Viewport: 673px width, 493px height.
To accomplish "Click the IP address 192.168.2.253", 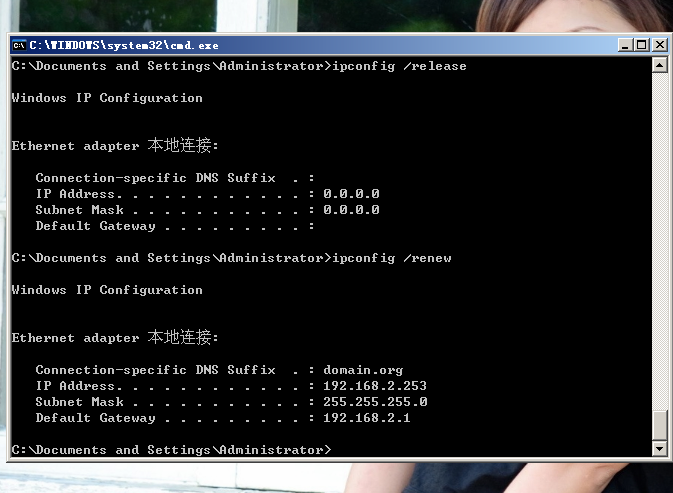I will [375, 386].
